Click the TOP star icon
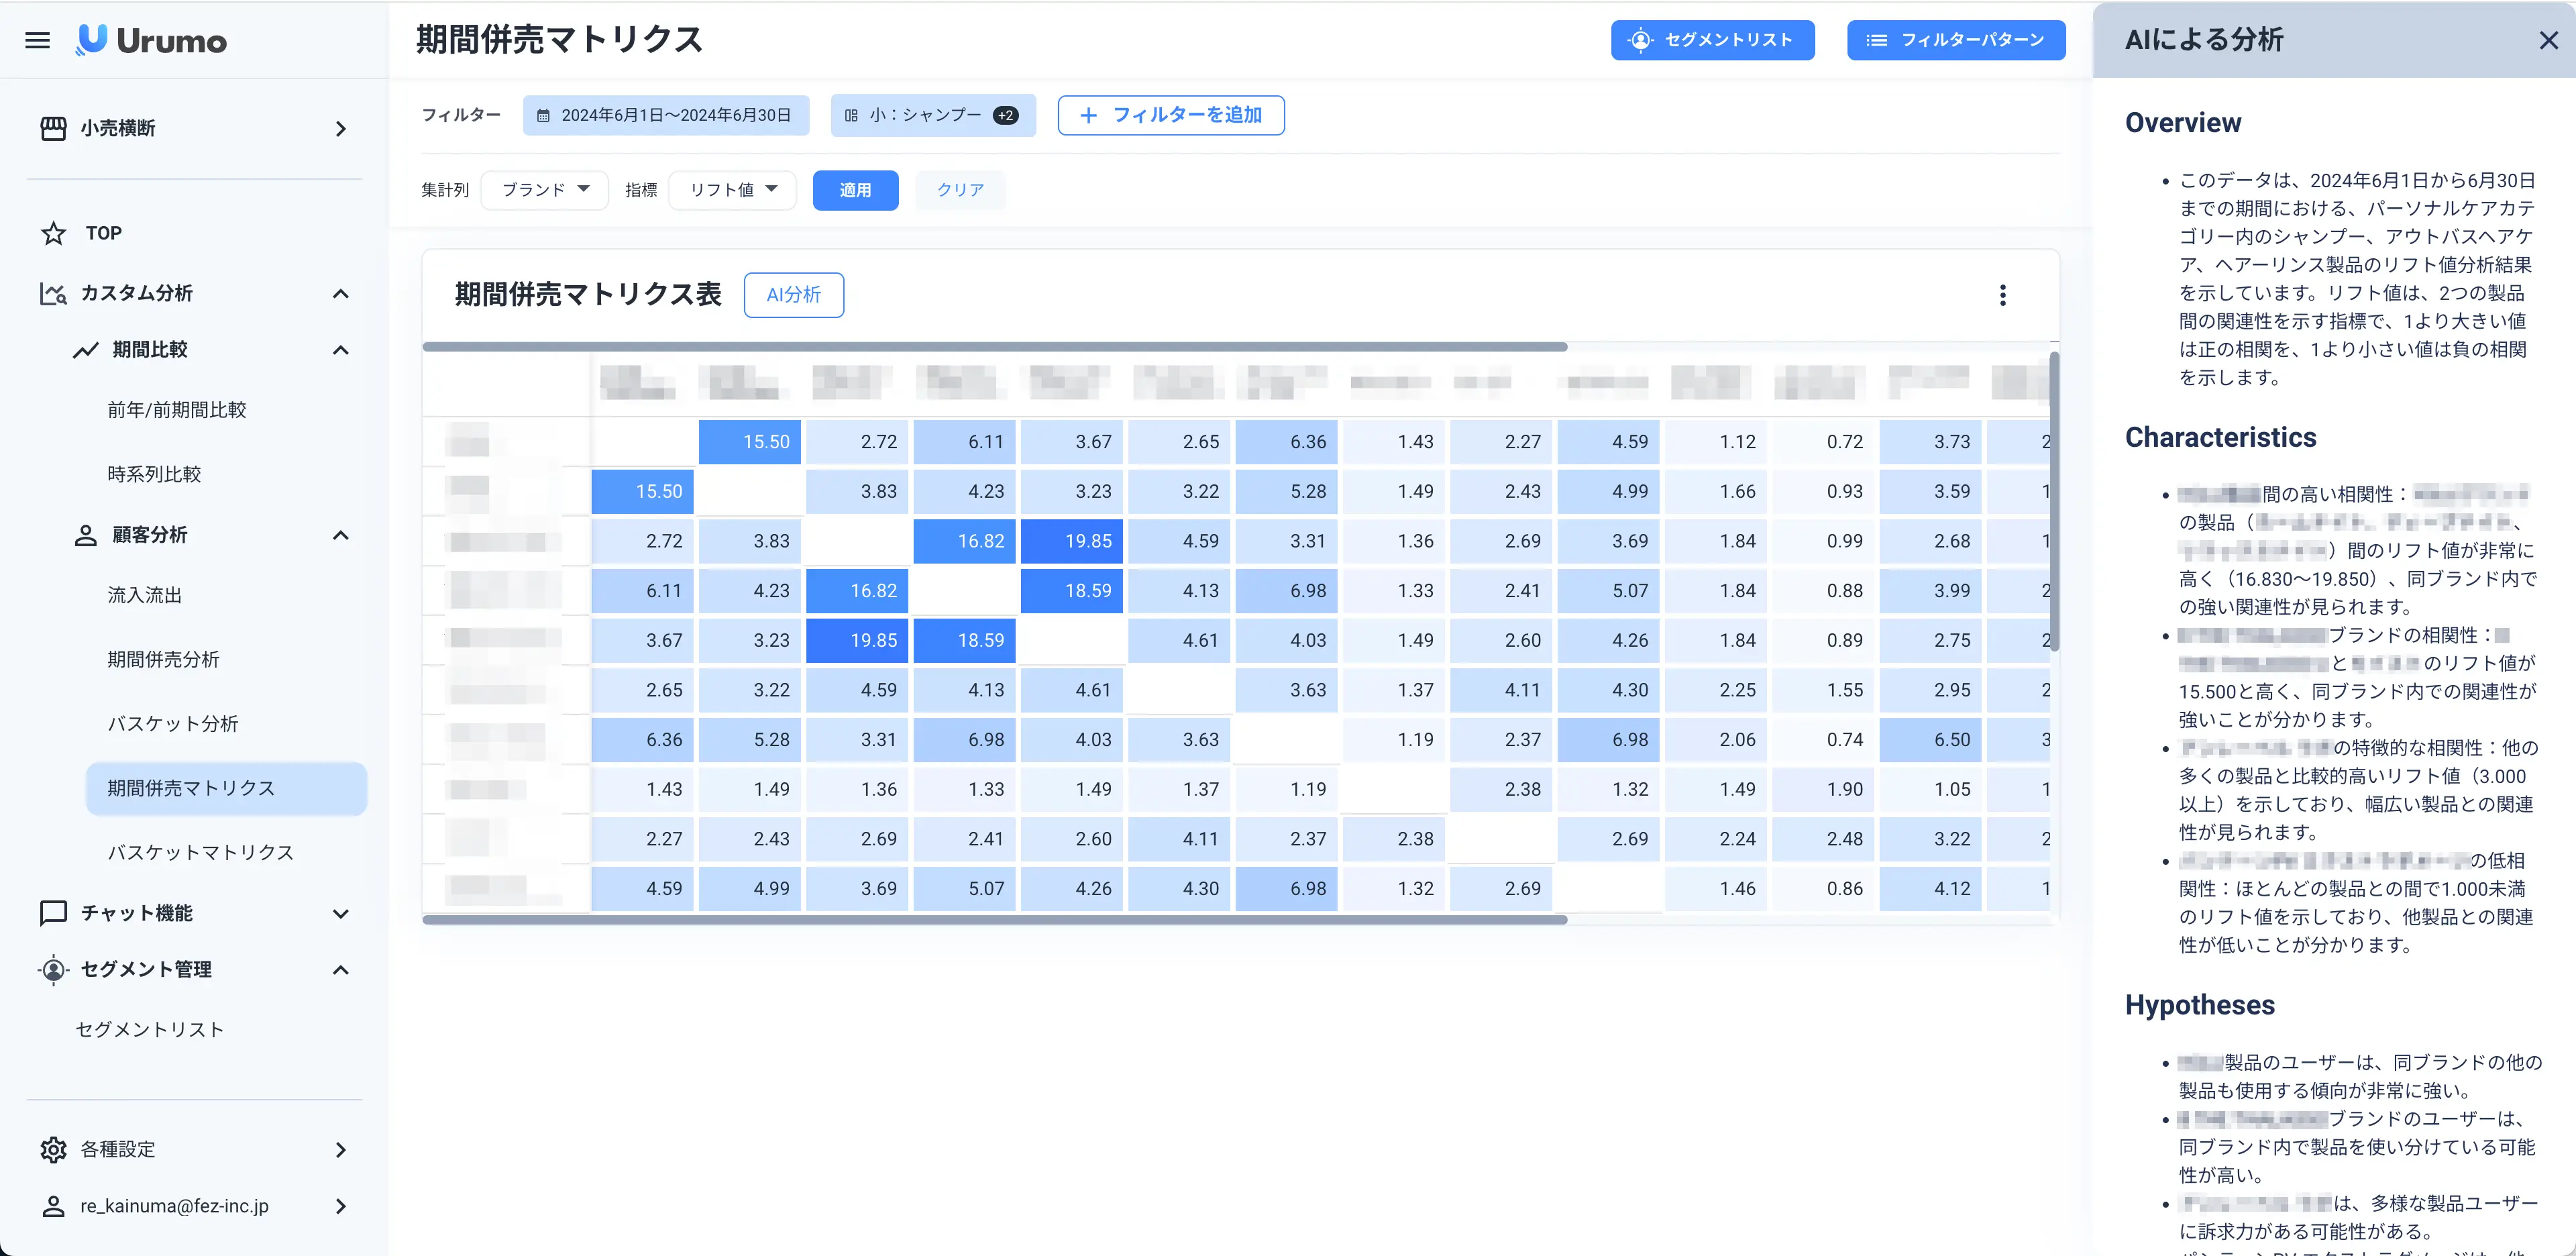The height and width of the screenshot is (1256, 2576). tap(53, 233)
